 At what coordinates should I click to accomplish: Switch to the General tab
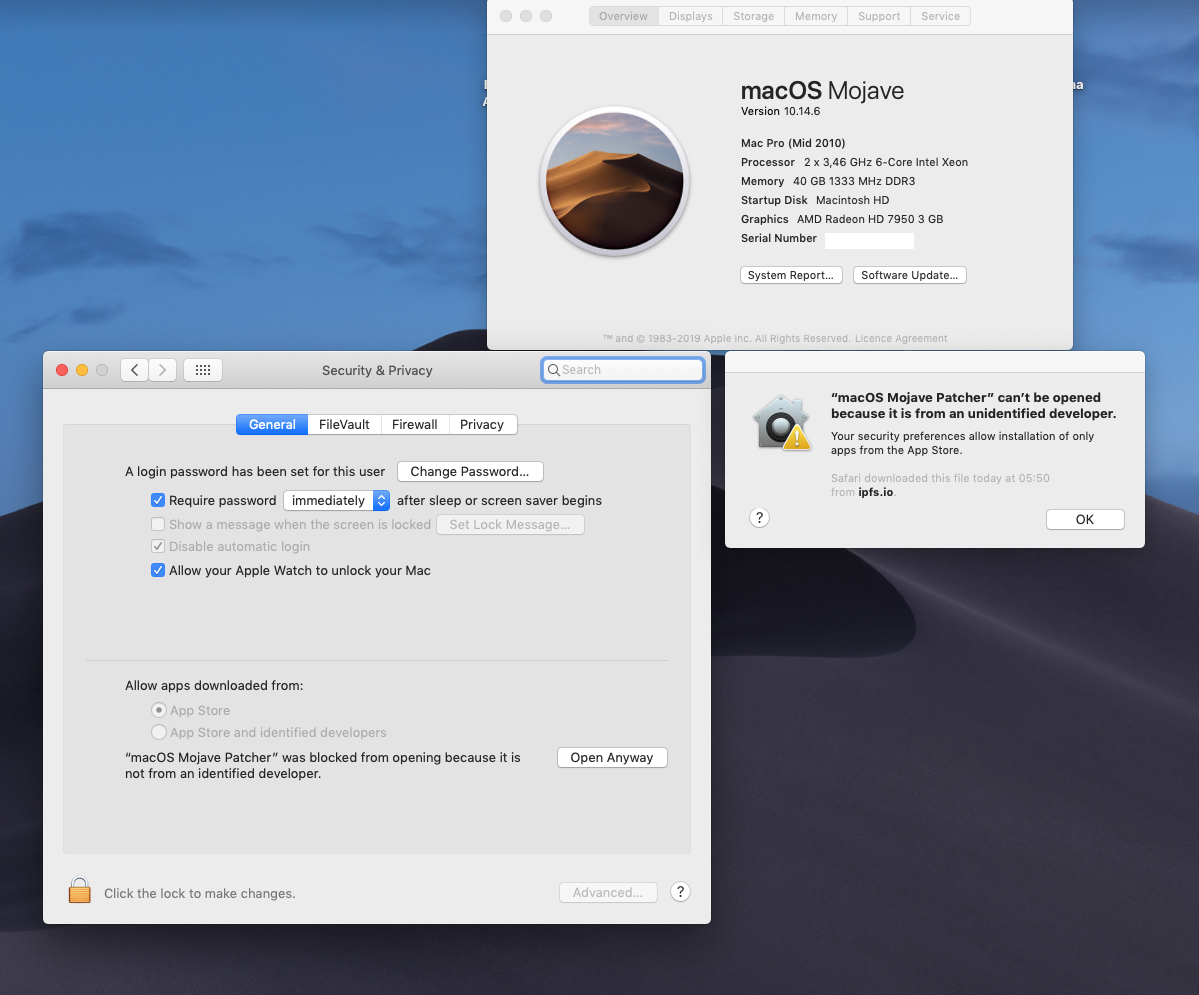pyautogui.click(x=272, y=424)
